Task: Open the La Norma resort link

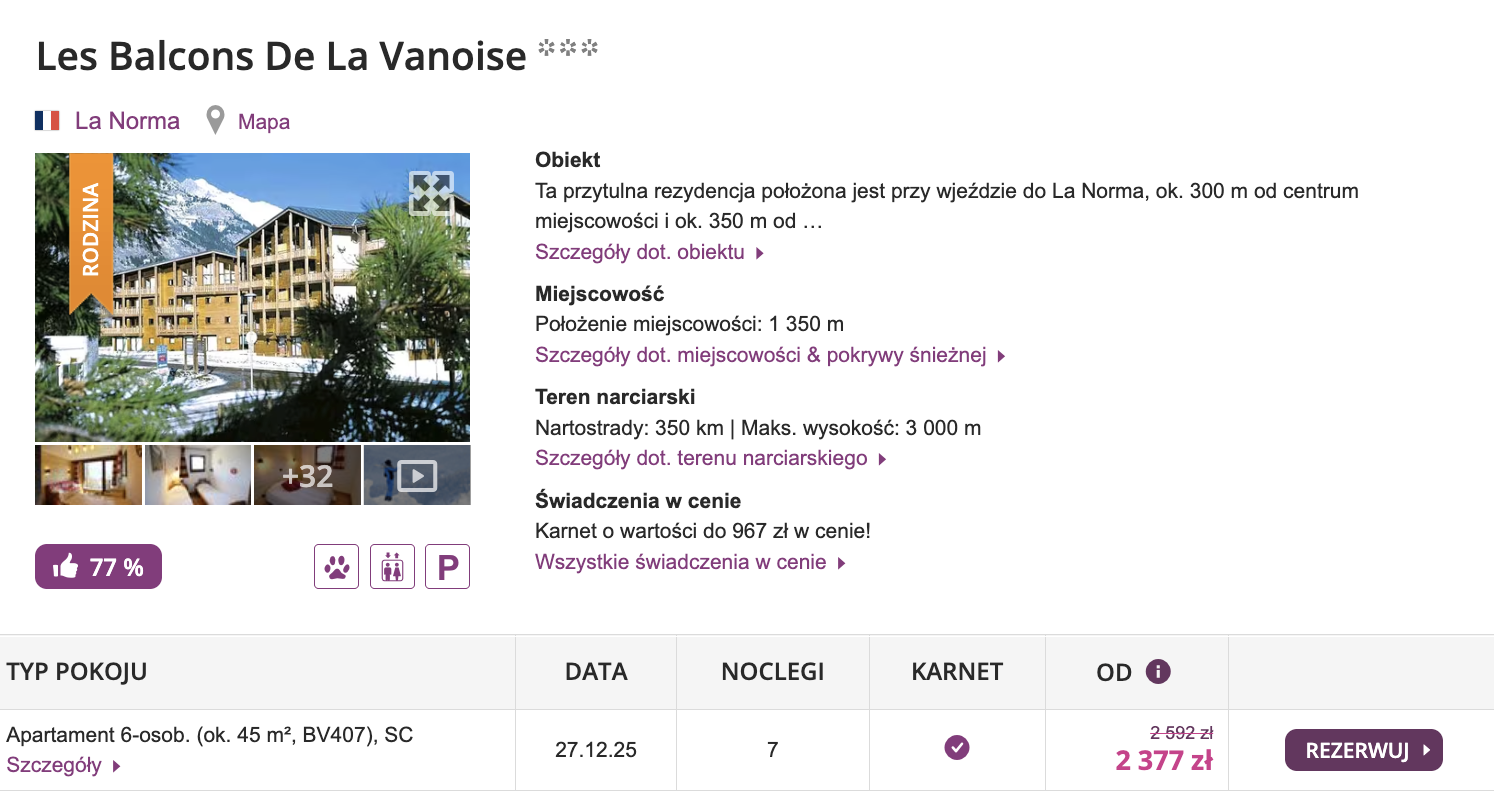Action: (x=127, y=122)
